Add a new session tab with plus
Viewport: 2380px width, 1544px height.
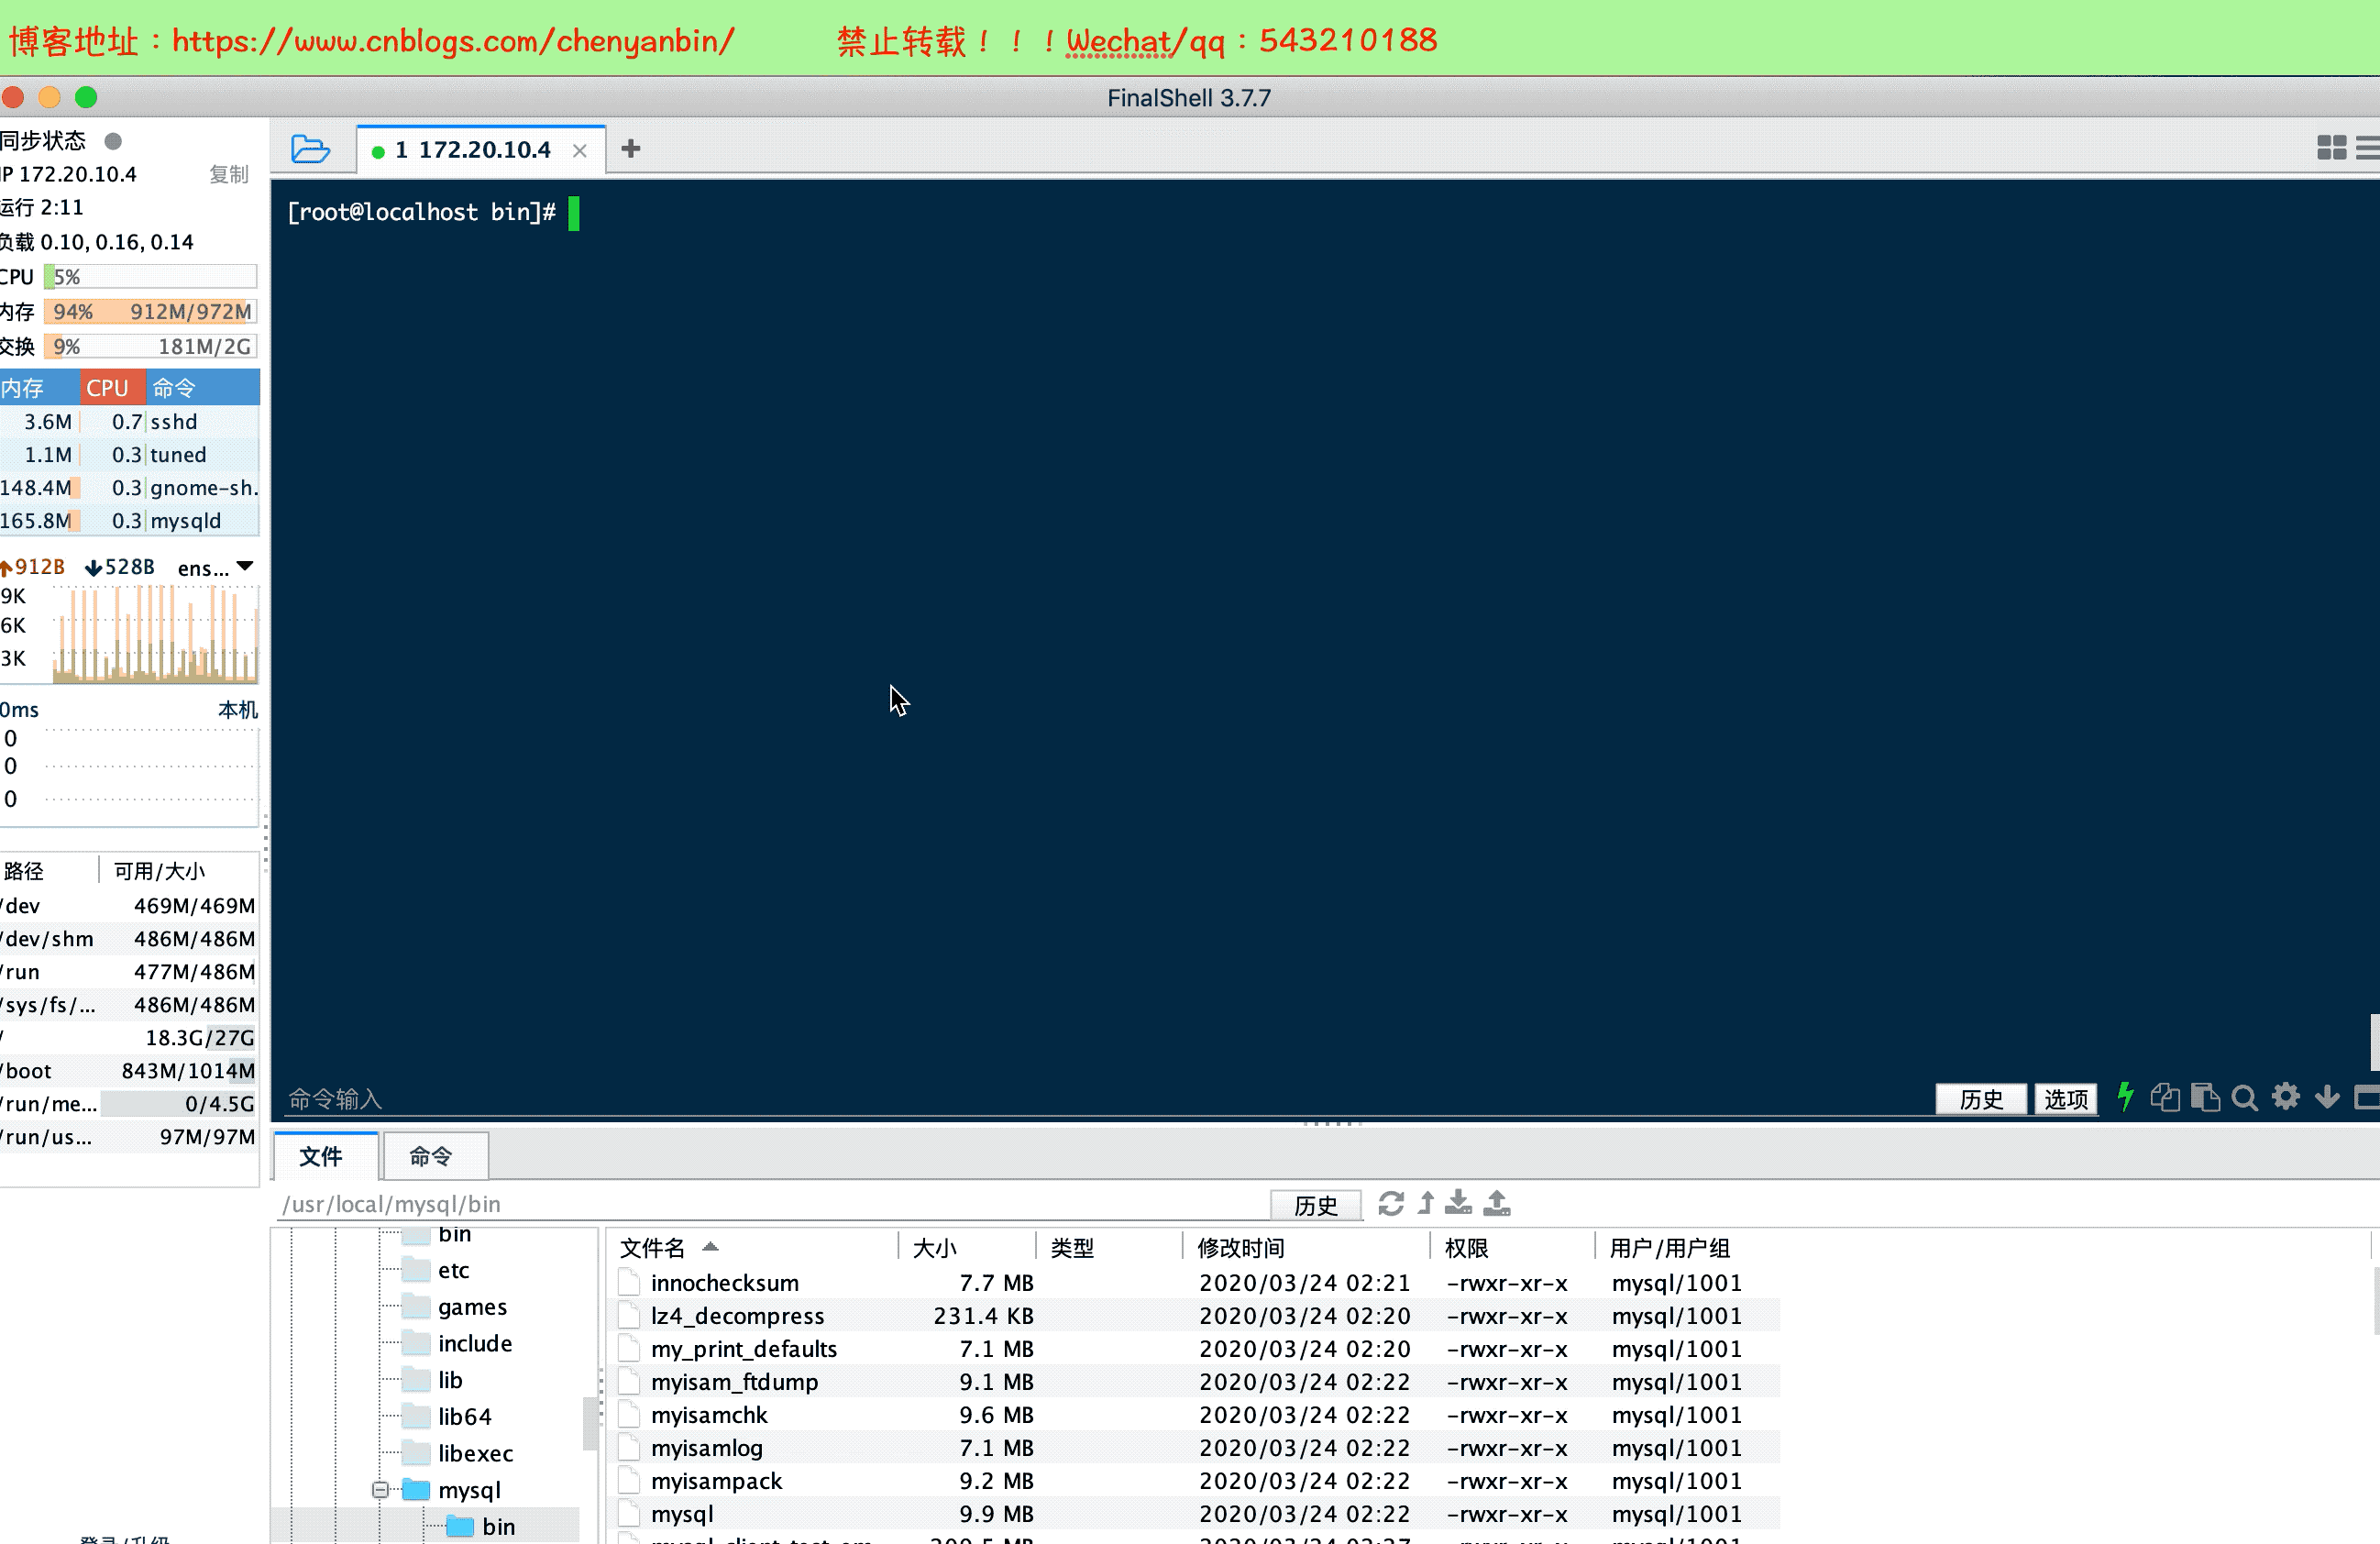[630, 149]
